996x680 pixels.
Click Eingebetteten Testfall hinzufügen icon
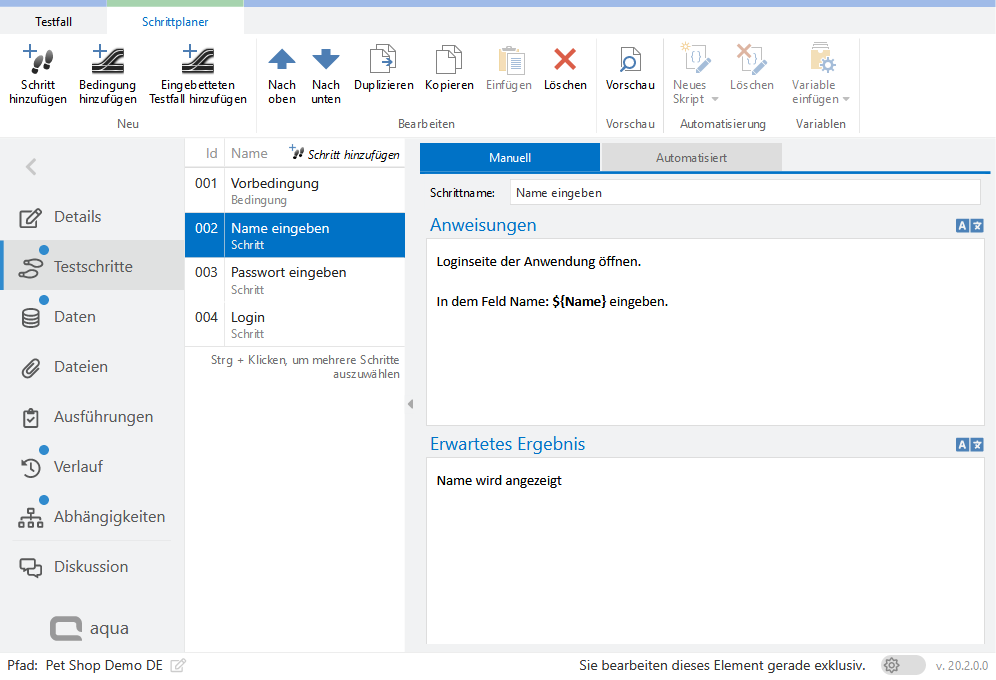197,60
